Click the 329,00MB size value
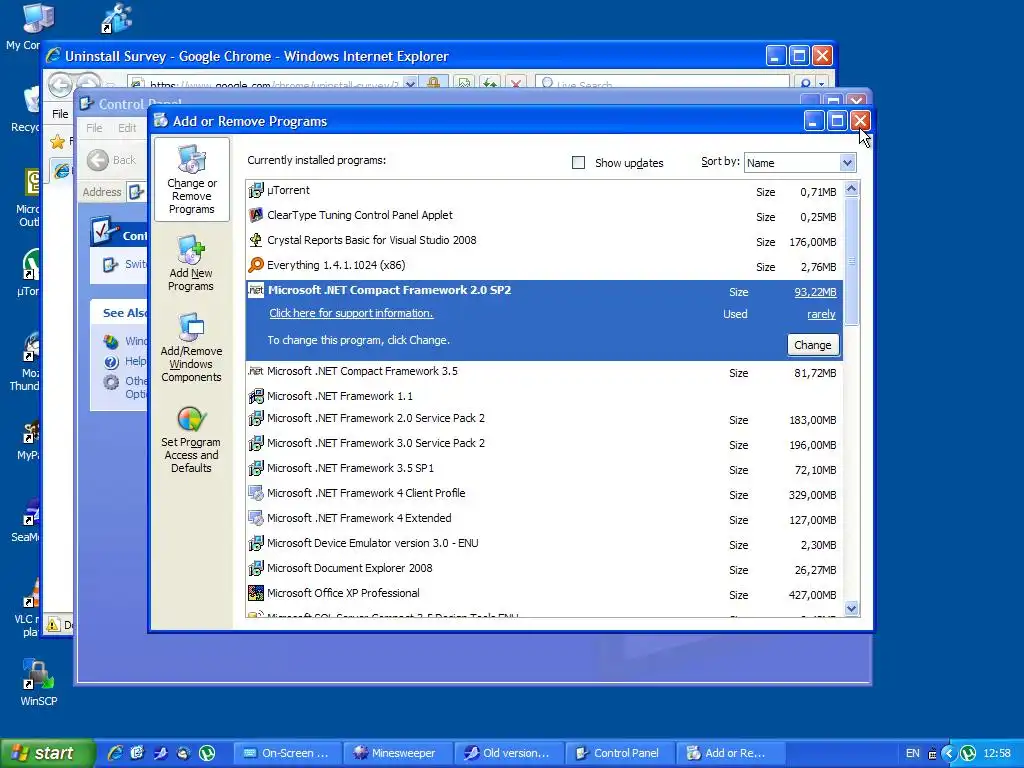Image resolution: width=1024 pixels, height=768 pixels. (x=812, y=495)
